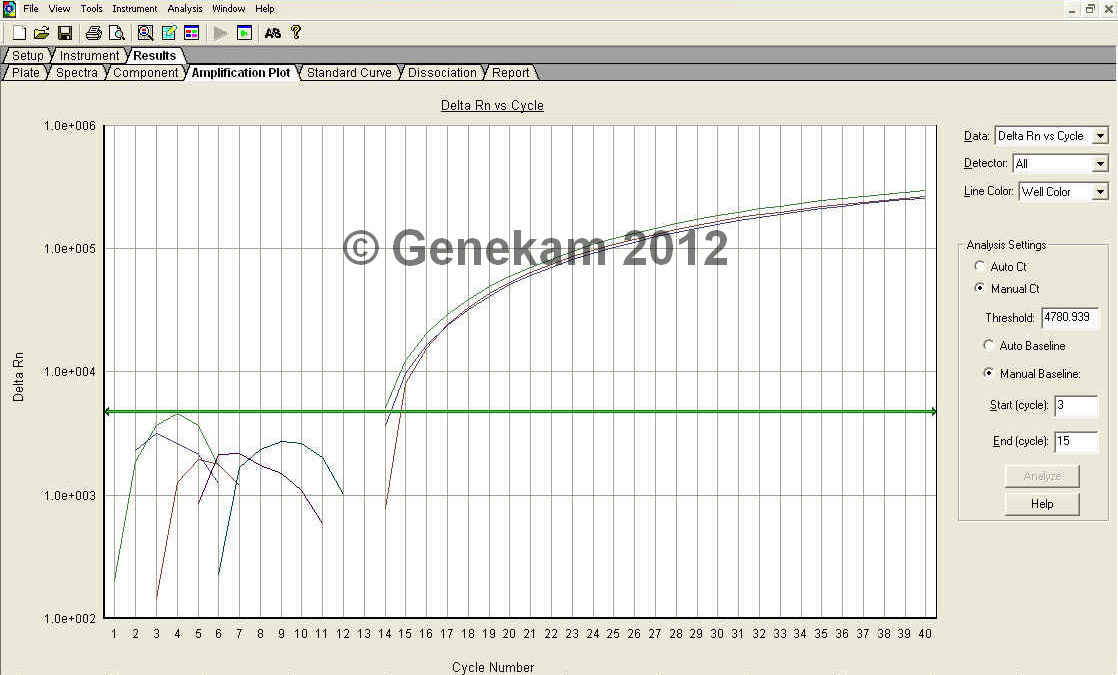Click the Delta Rn axis label

click(19, 377)
